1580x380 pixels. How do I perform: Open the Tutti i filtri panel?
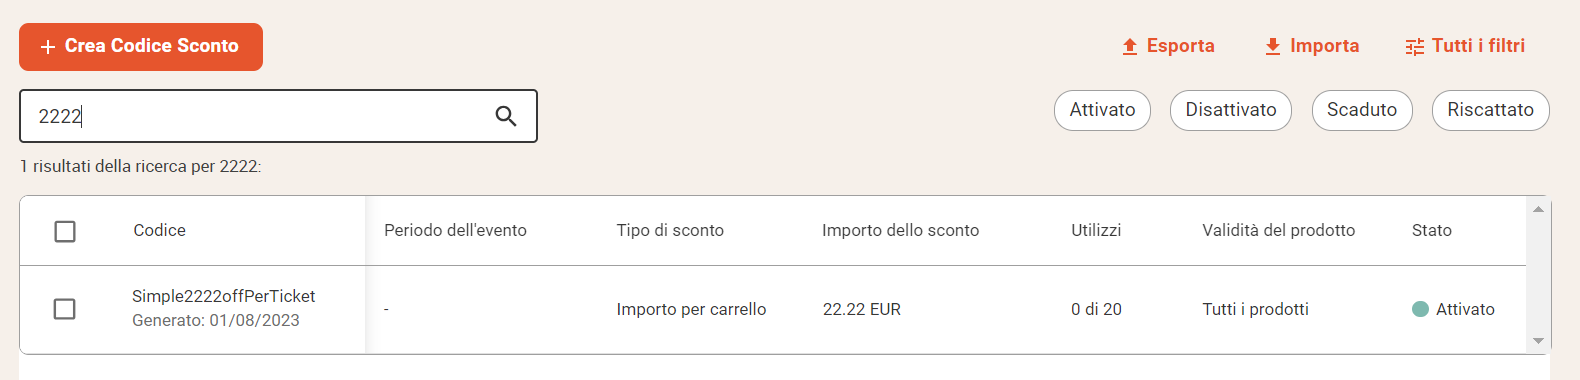click(1465, 46)
